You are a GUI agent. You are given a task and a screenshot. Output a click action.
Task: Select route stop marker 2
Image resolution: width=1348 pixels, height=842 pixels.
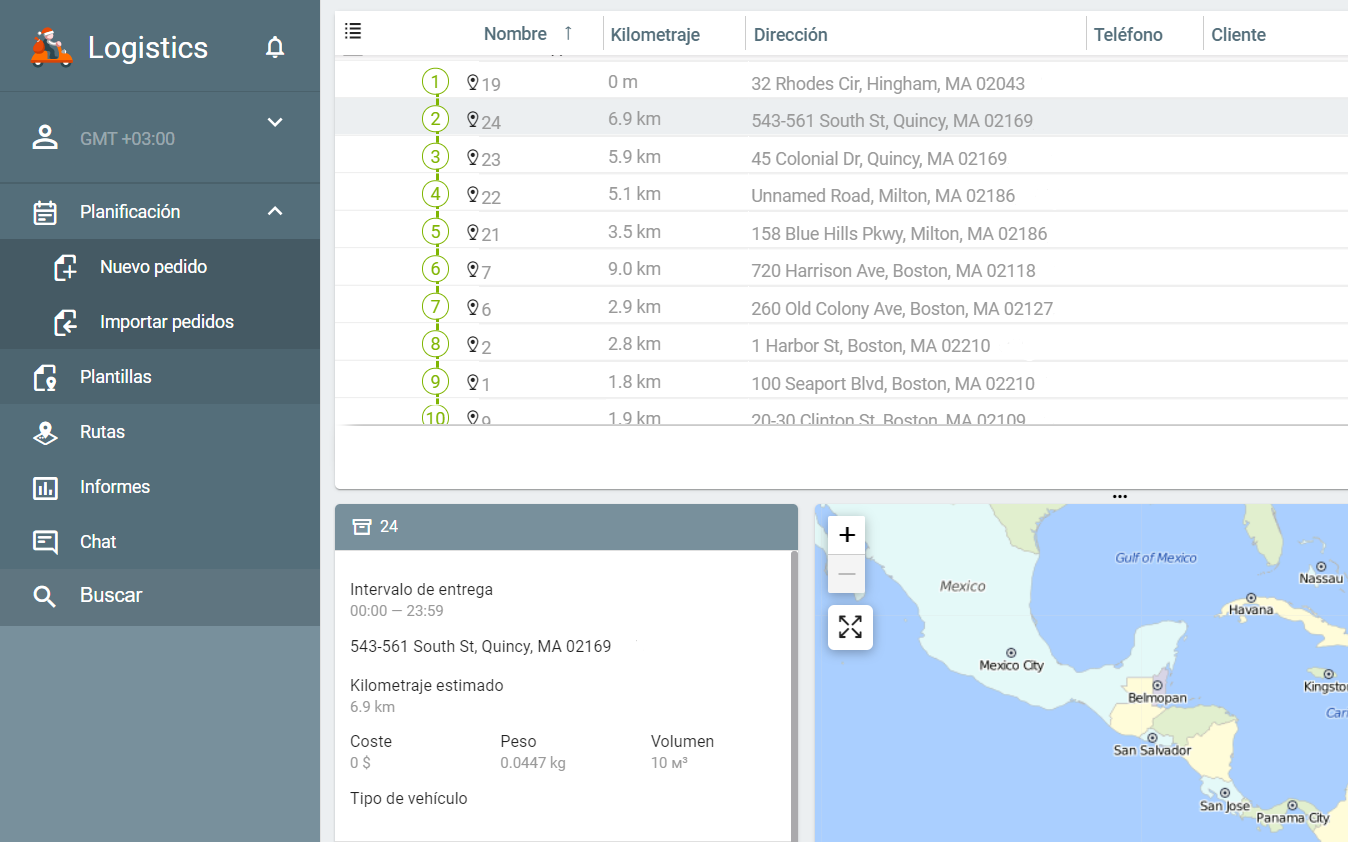(435, 119)
